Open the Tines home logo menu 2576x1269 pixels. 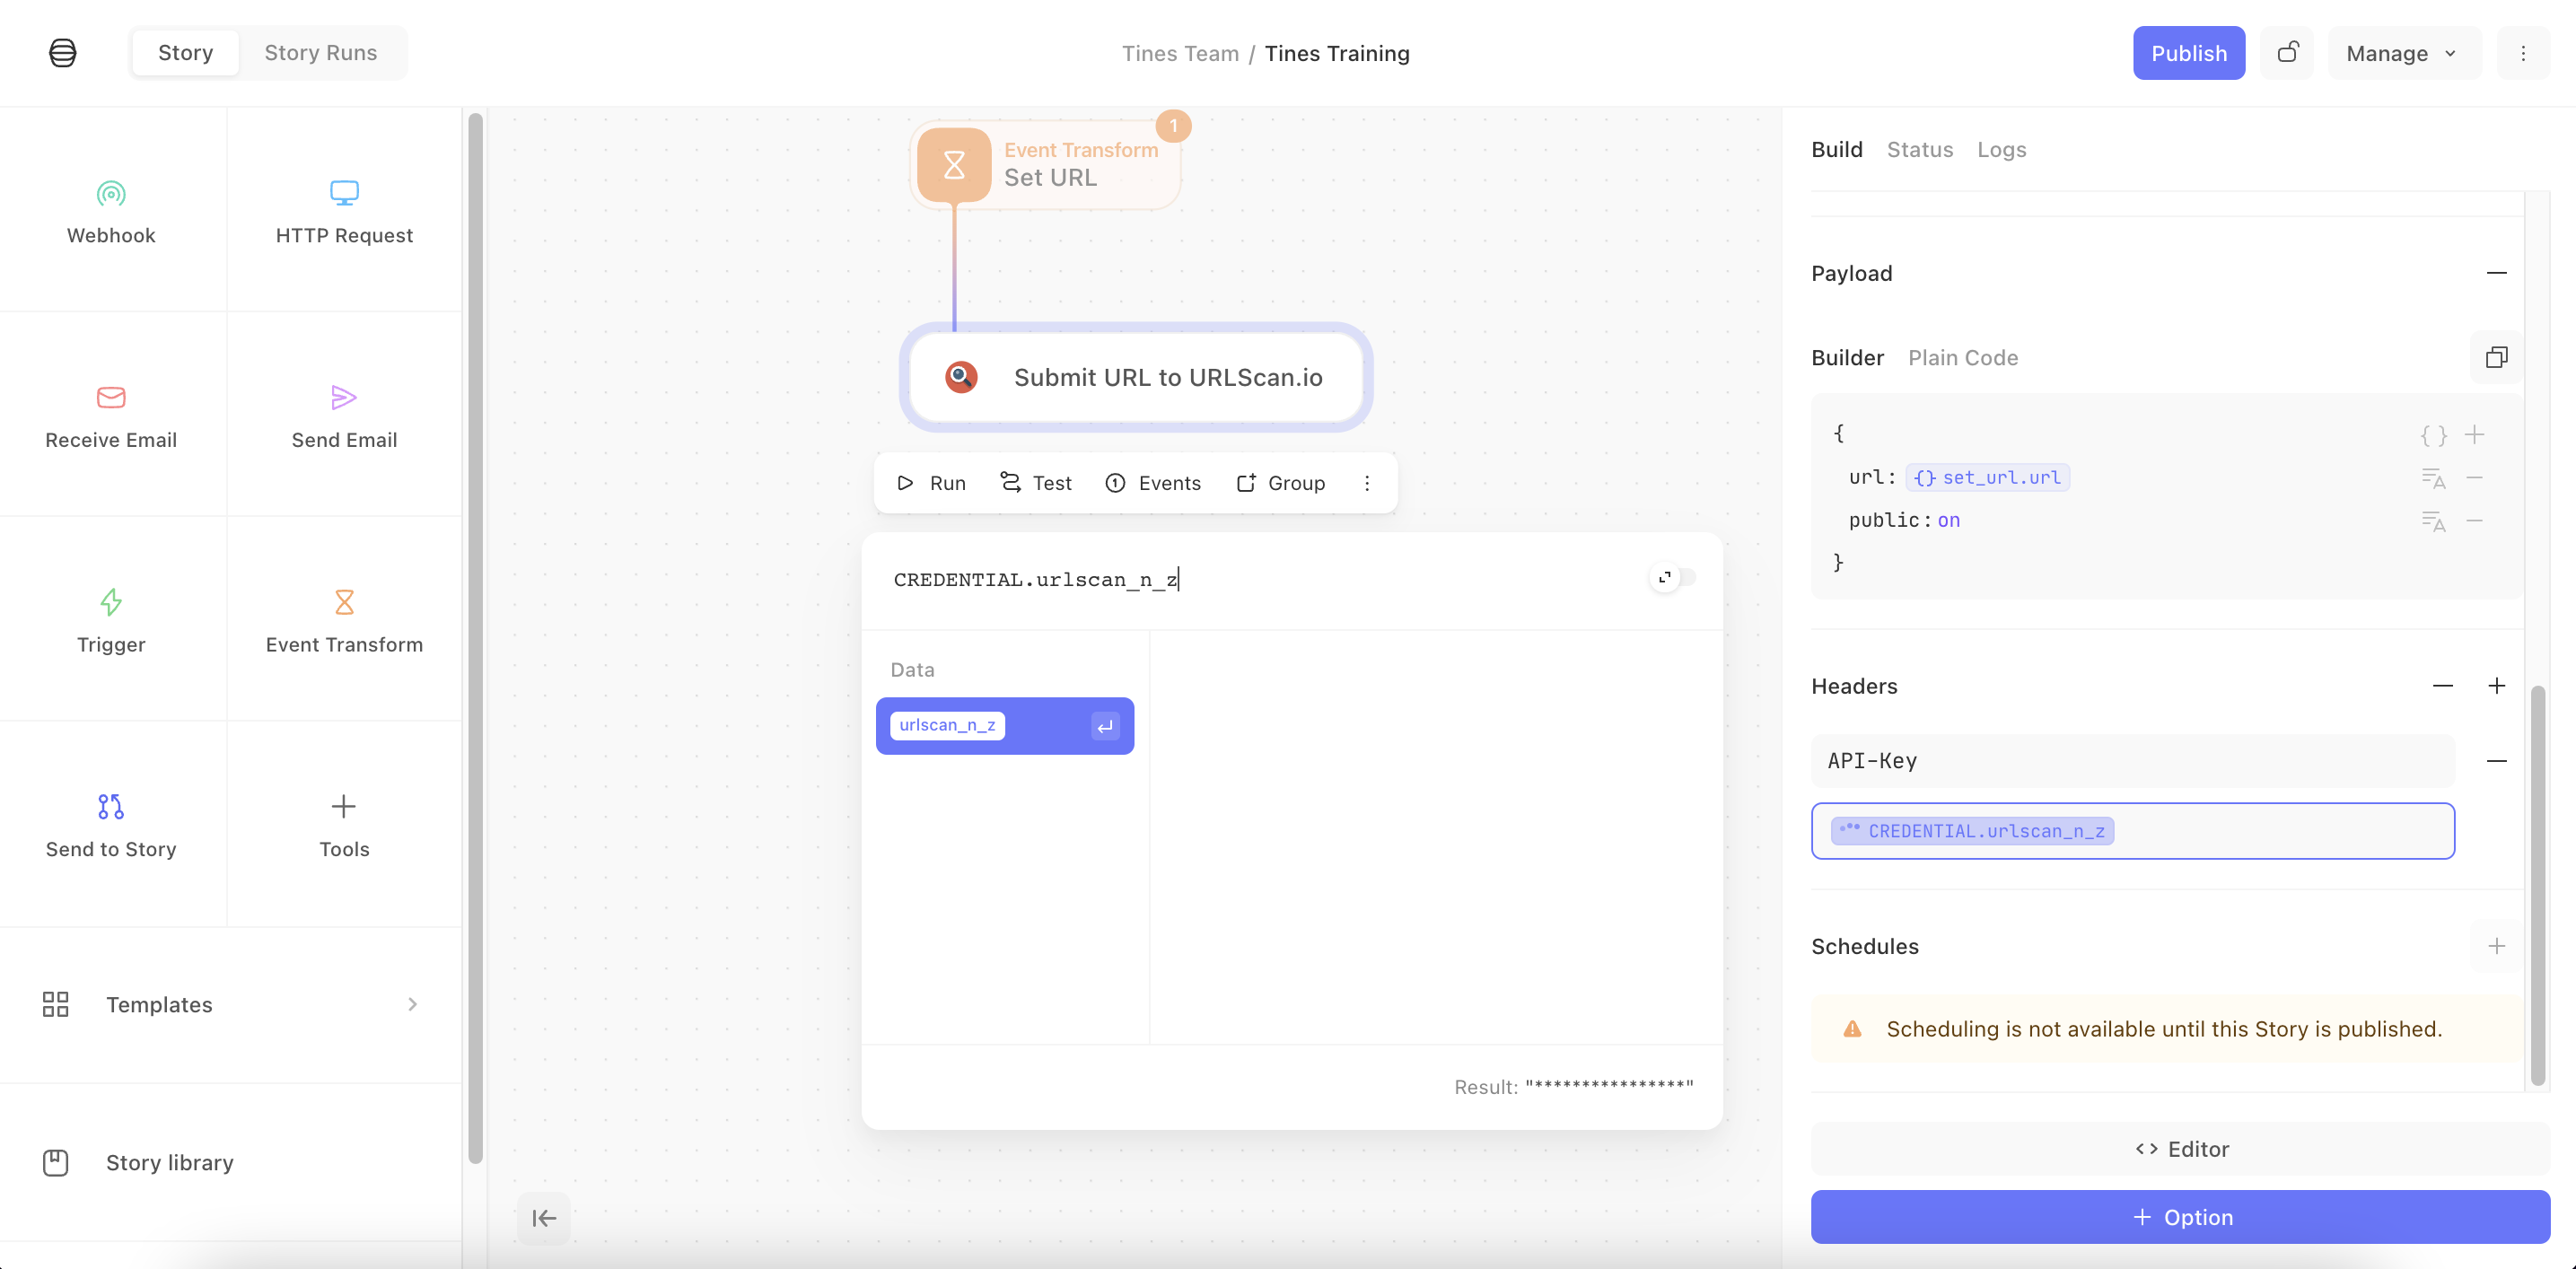pos(62,53)
